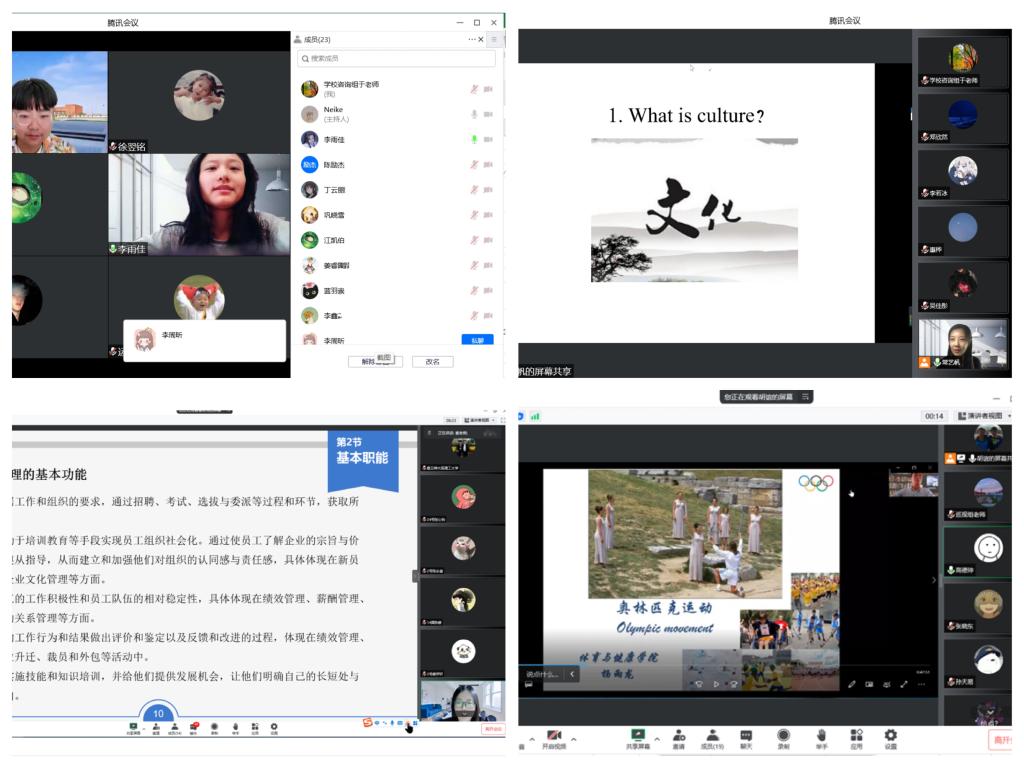Expand the arrow next to 共享屏幕
The height and width of the screenshot is (768, 1024).
pyautogui.click(x=657, y=739)
